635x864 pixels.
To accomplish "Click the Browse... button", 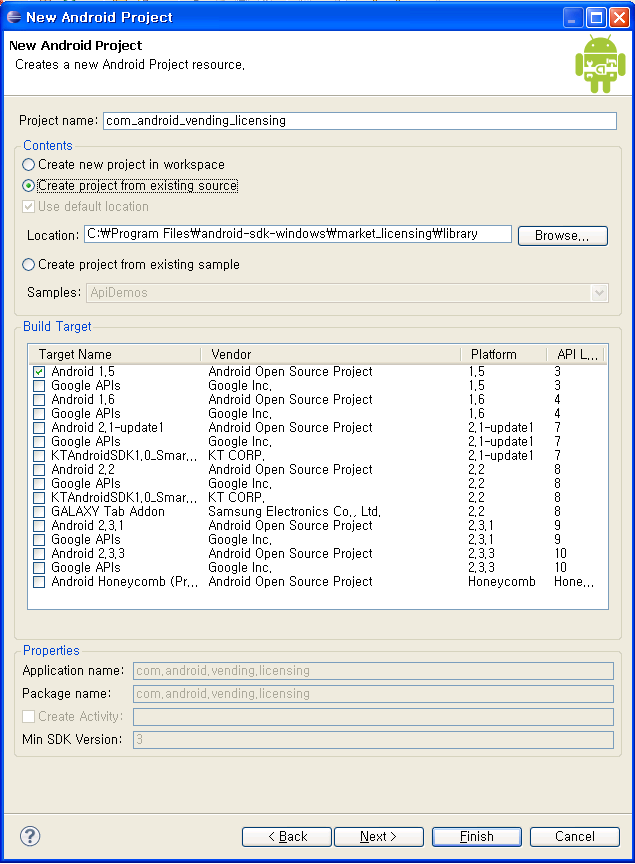I will (x=563, y=236).
